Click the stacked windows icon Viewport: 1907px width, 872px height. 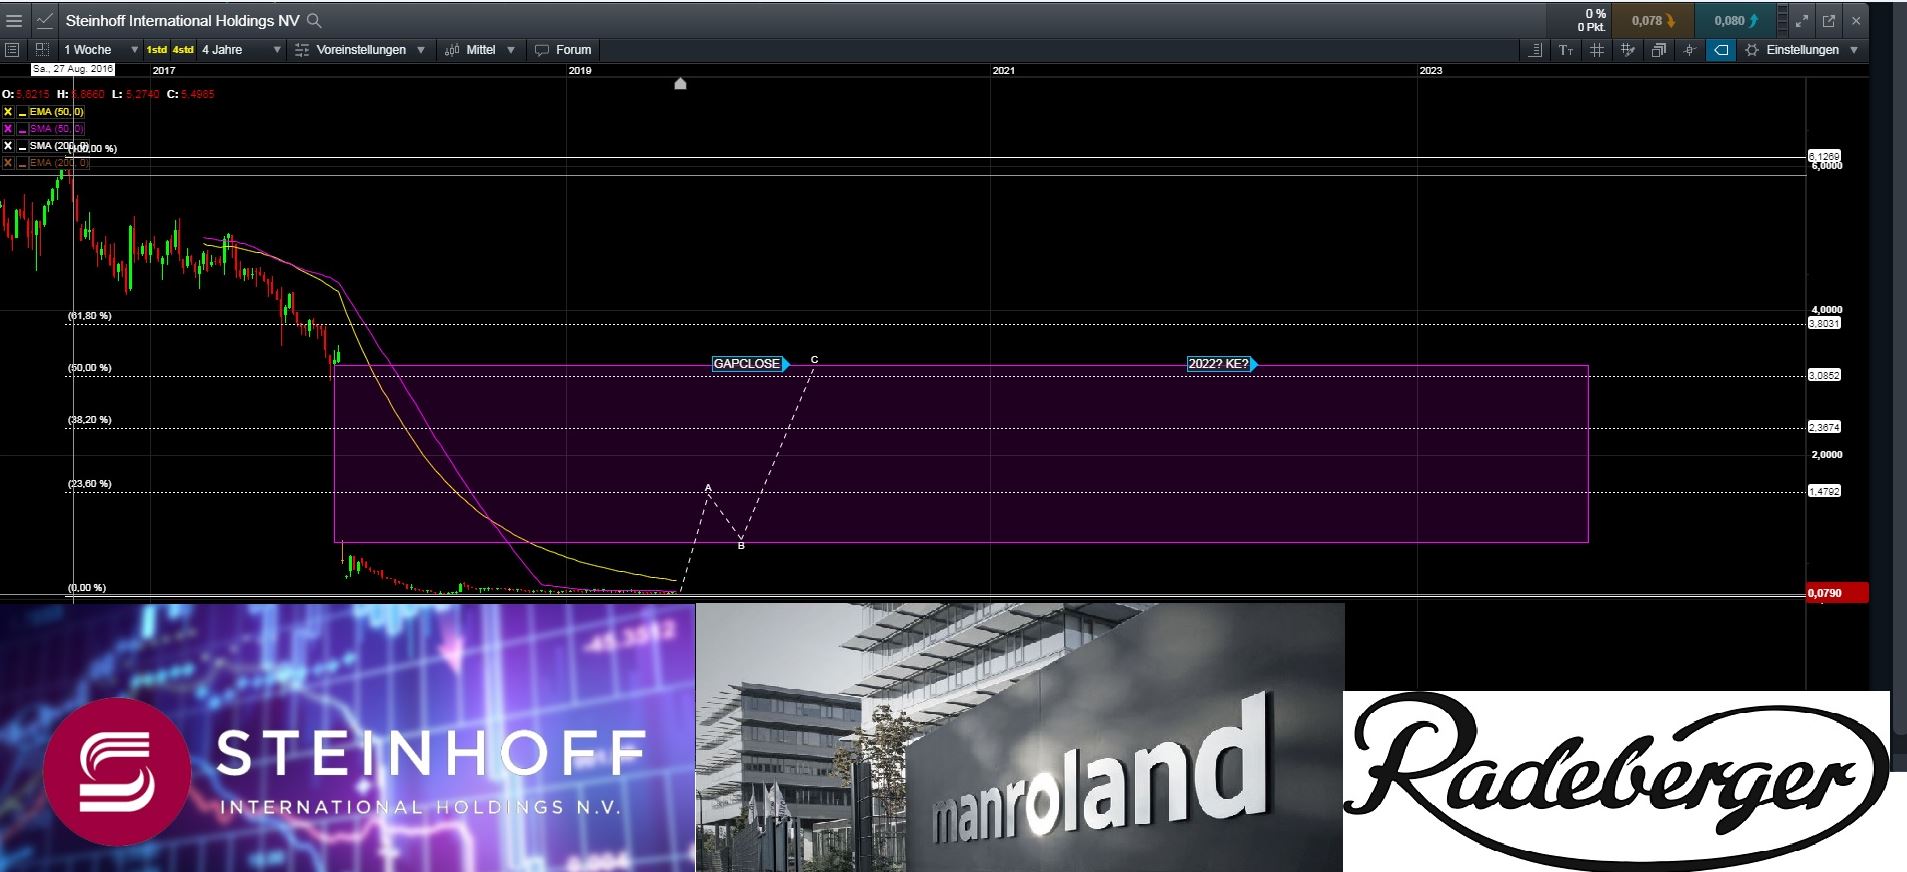coord(1659,50)
